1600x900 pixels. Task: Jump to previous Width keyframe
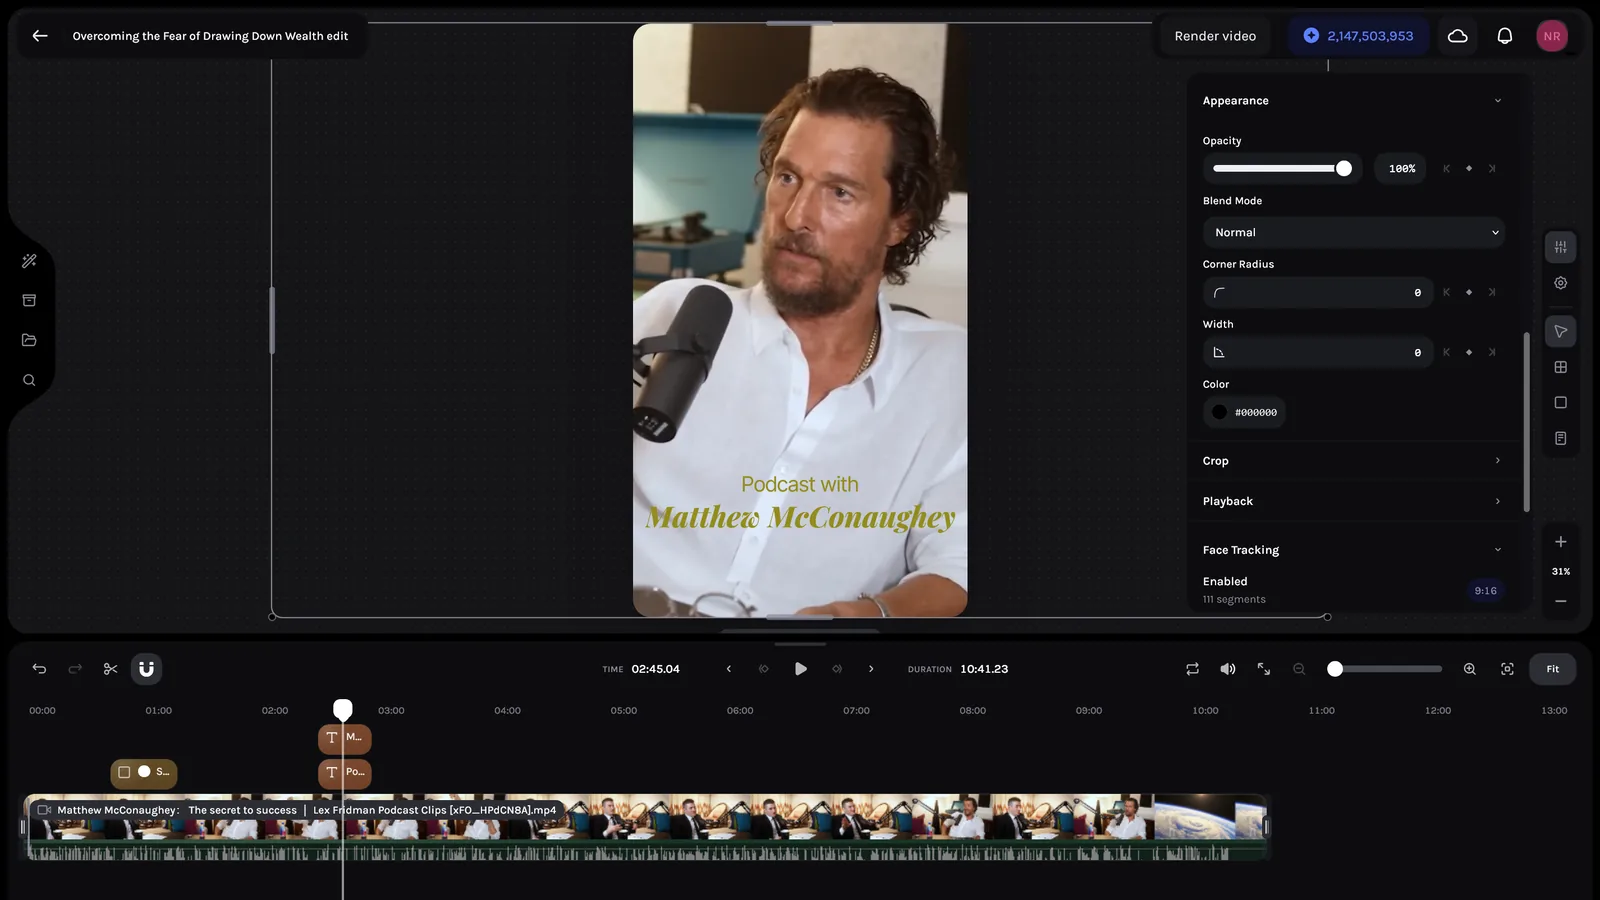pyautogui.click(x=1446, y=353)
